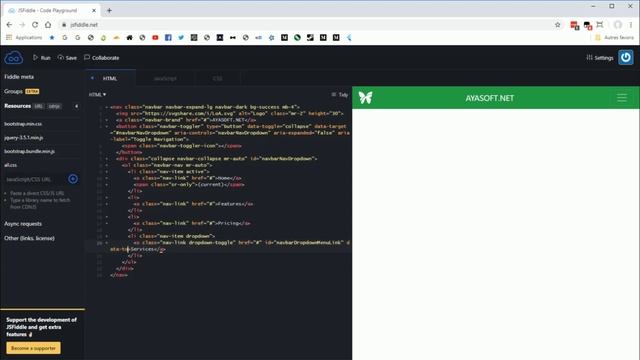The width and height of the screenshot is (640, 360).
Task: Click the blue power account icon
Action: tap(626, 58)
